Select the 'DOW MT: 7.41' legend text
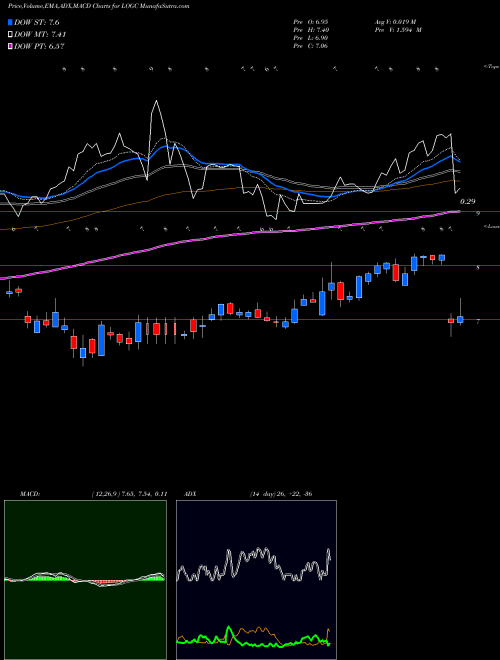Screen dimensions: 500x660 tap(40, 35)
